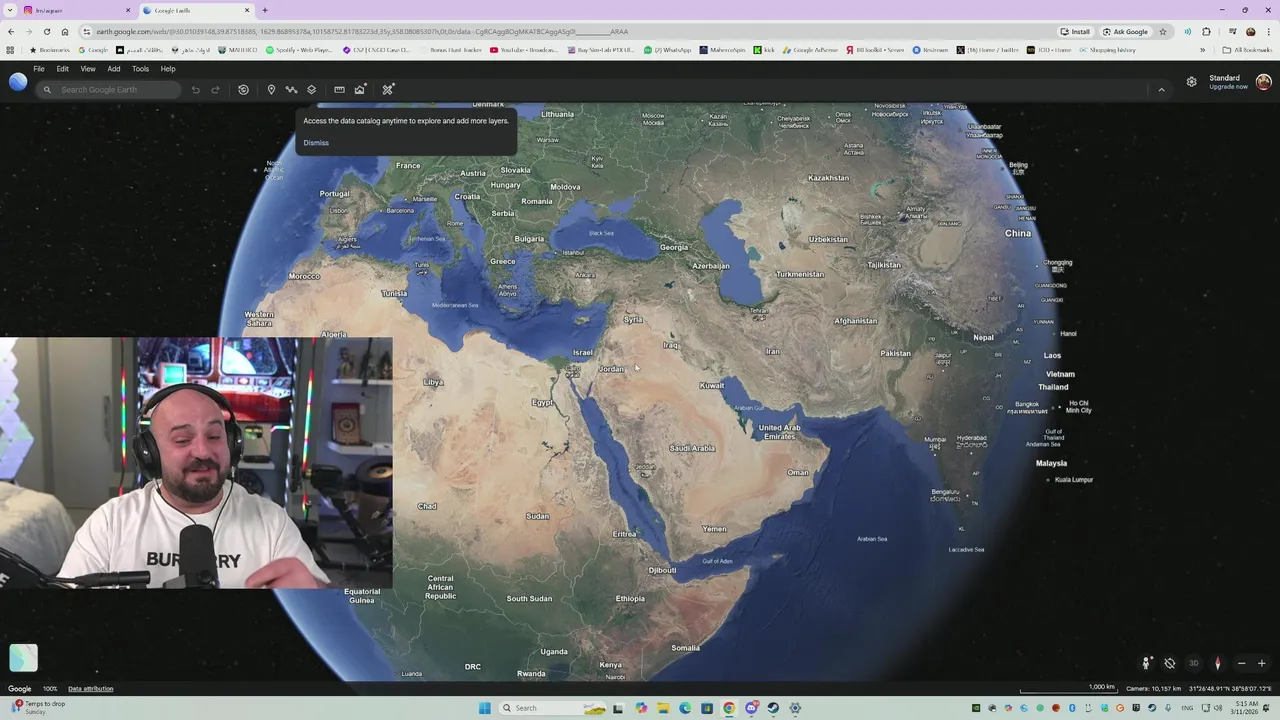Click the Ask Google button
This screenshot has height=720, width=1280.
[x=1125, y=32]
